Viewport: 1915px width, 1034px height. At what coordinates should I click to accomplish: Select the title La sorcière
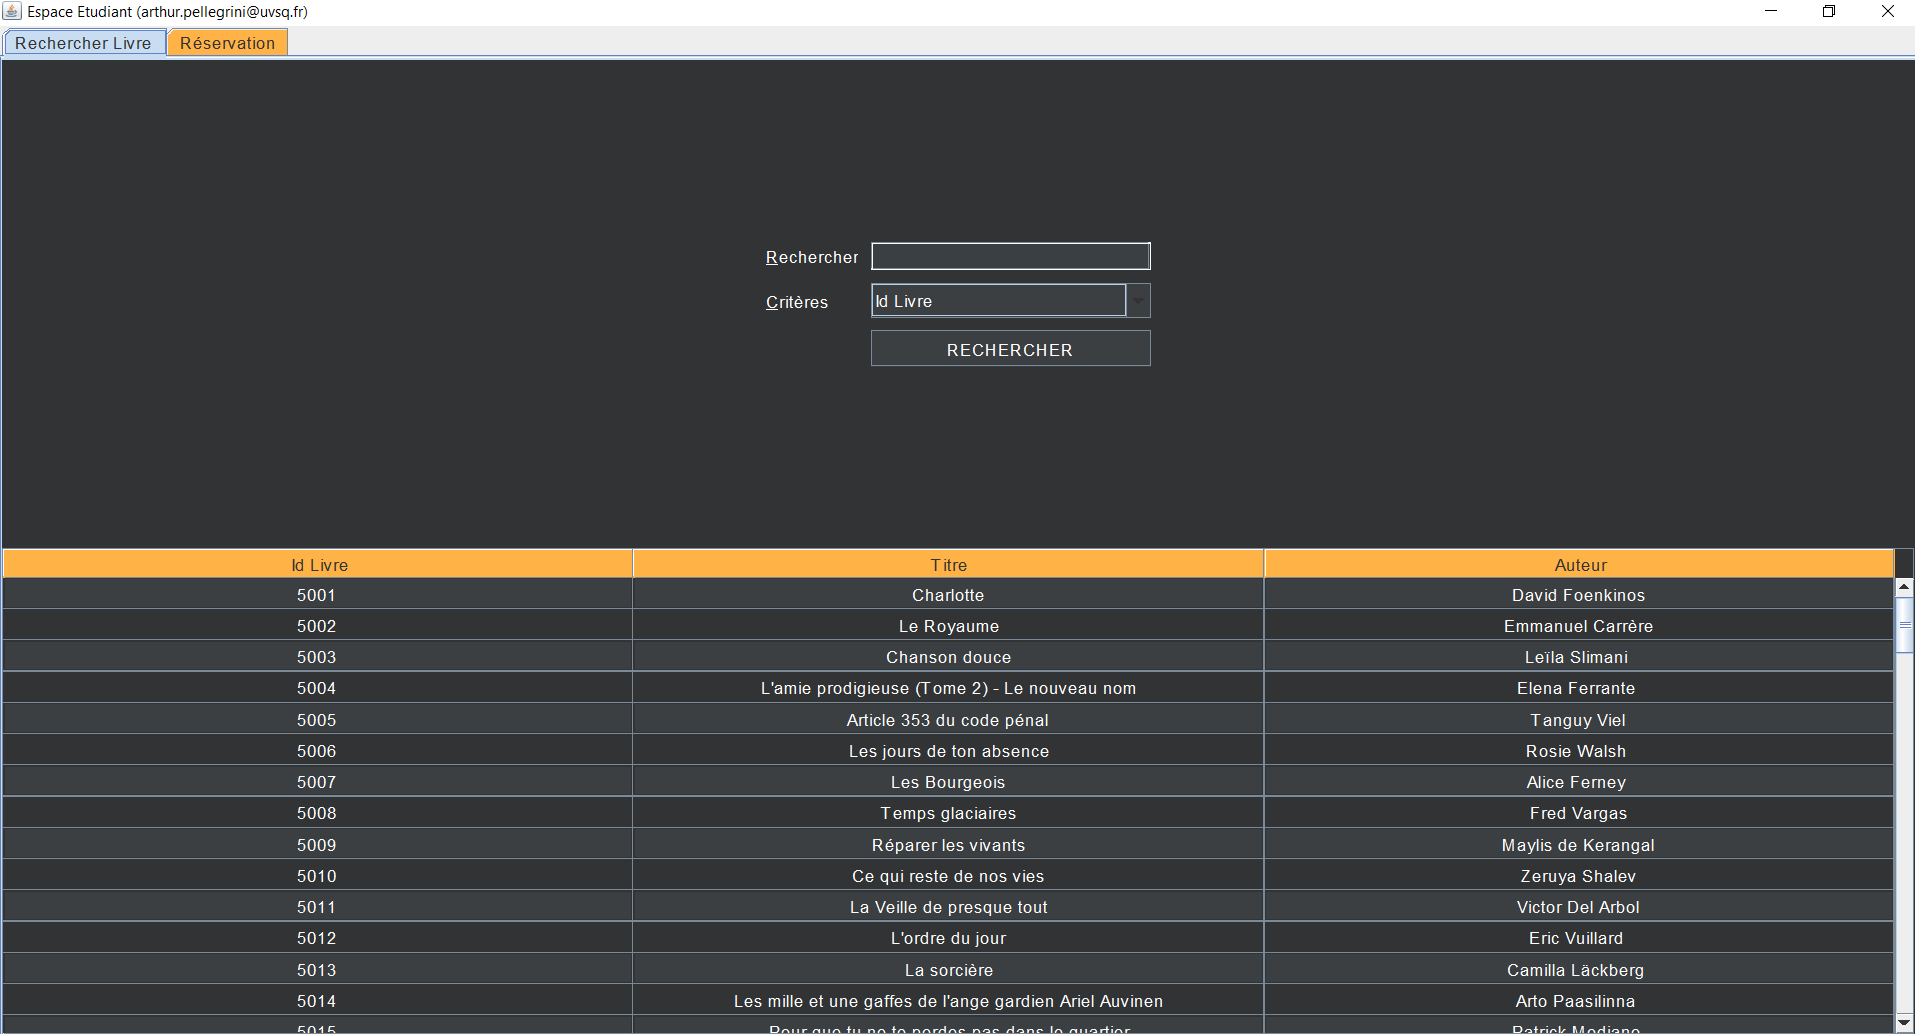tap(948, 970)
